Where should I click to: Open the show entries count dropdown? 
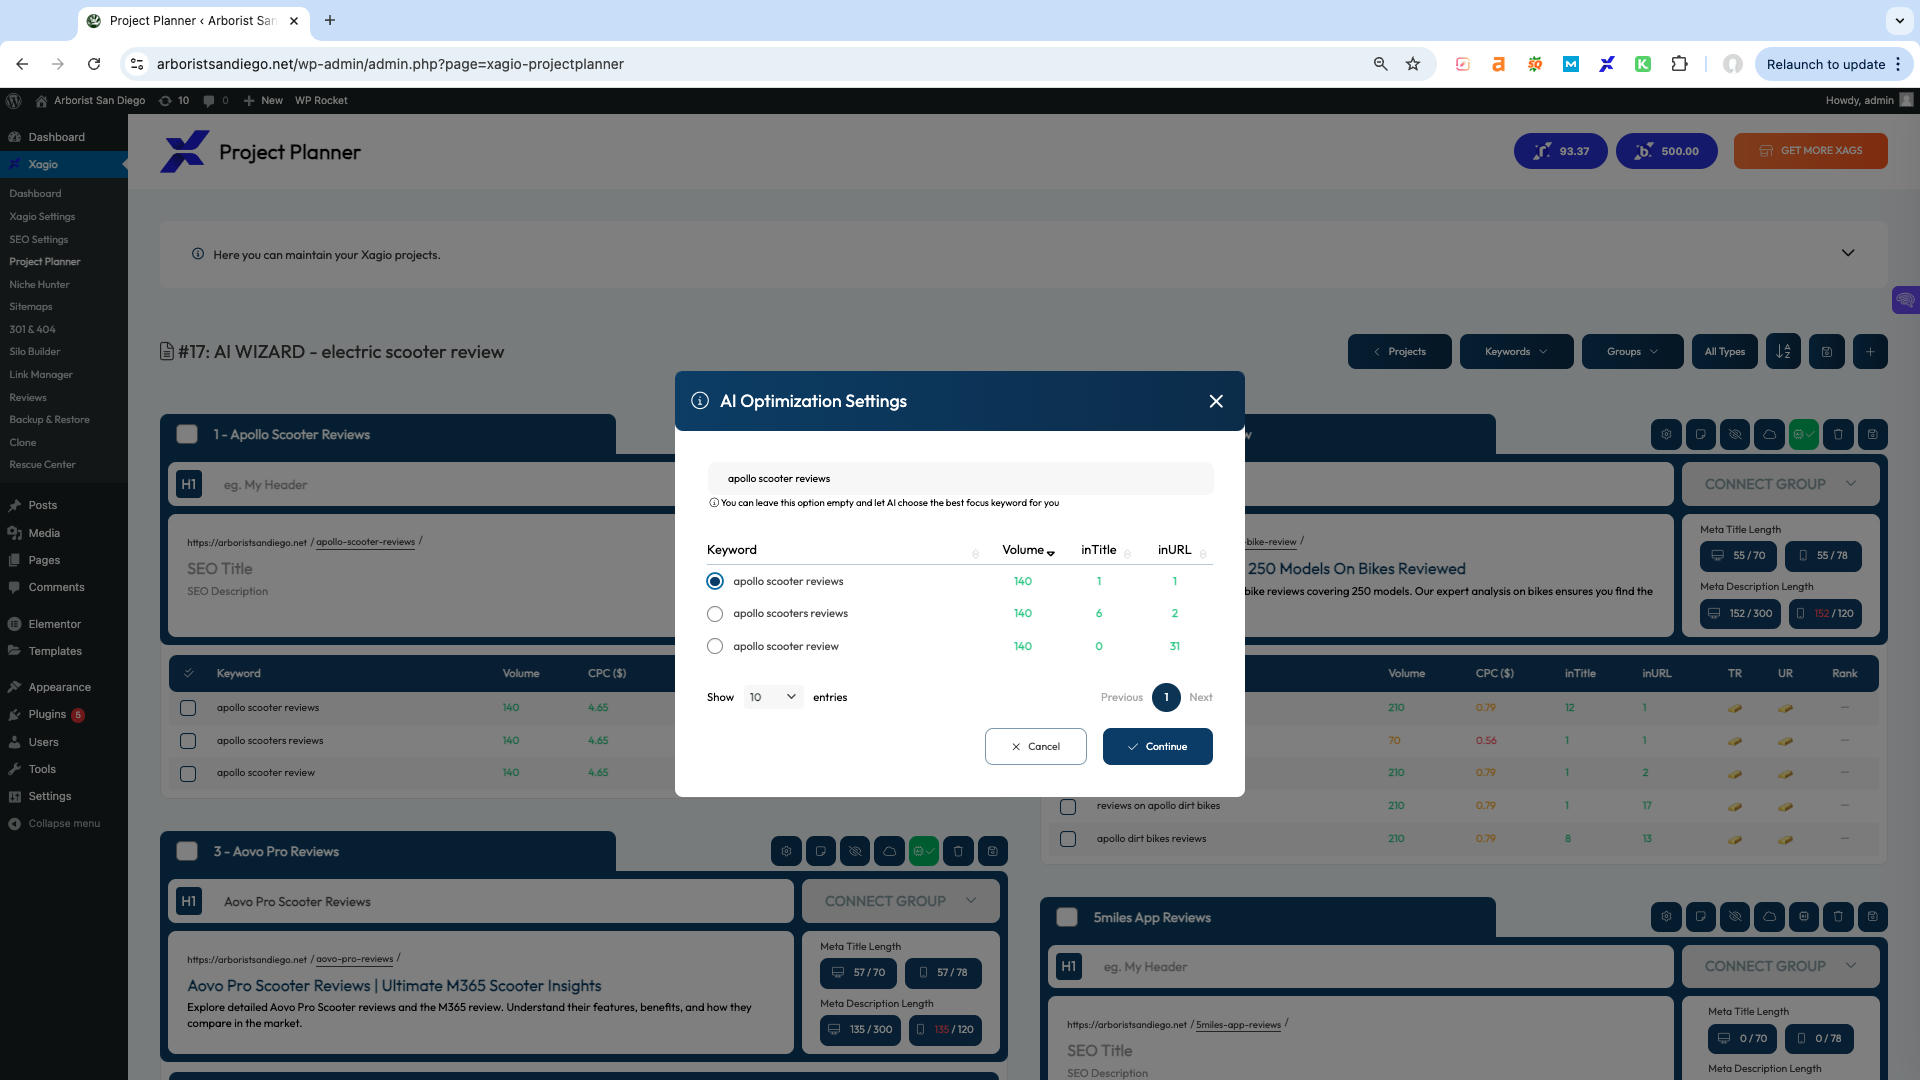click(773, 697)
